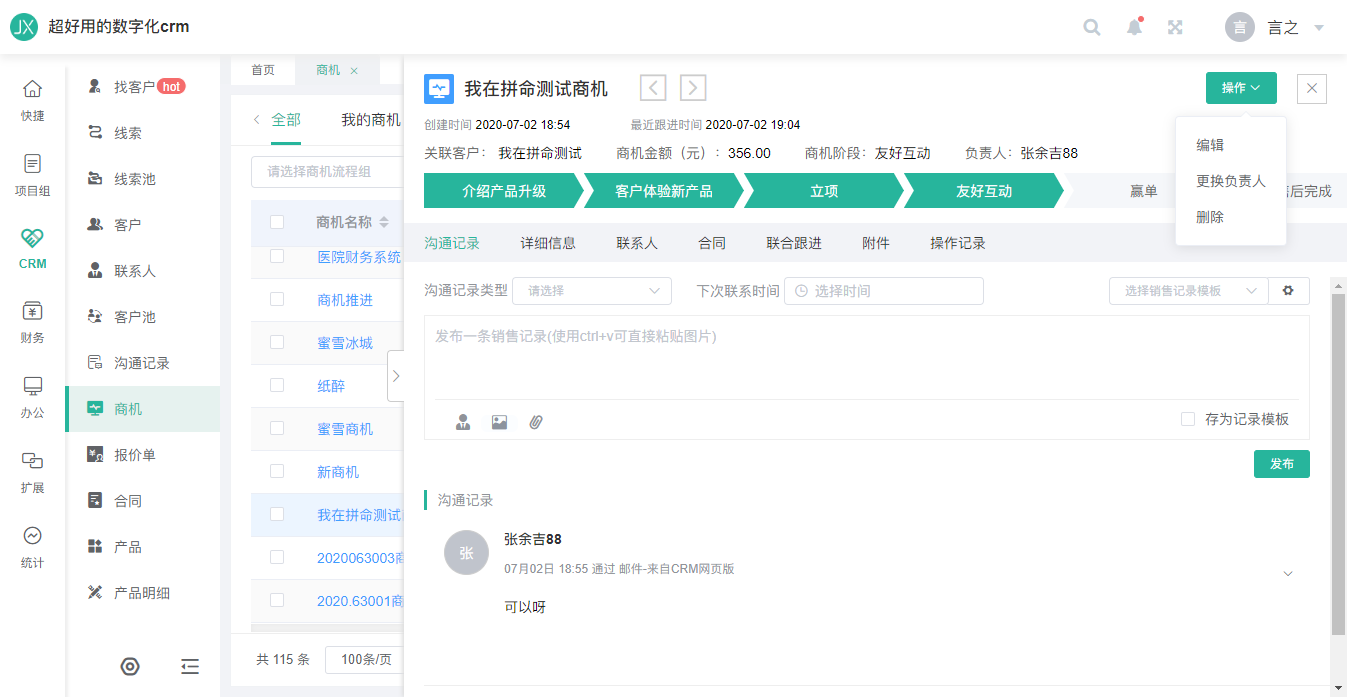Collapse detail panel side arrow handle
The image size is (1347, 697).
coord(395,375)
